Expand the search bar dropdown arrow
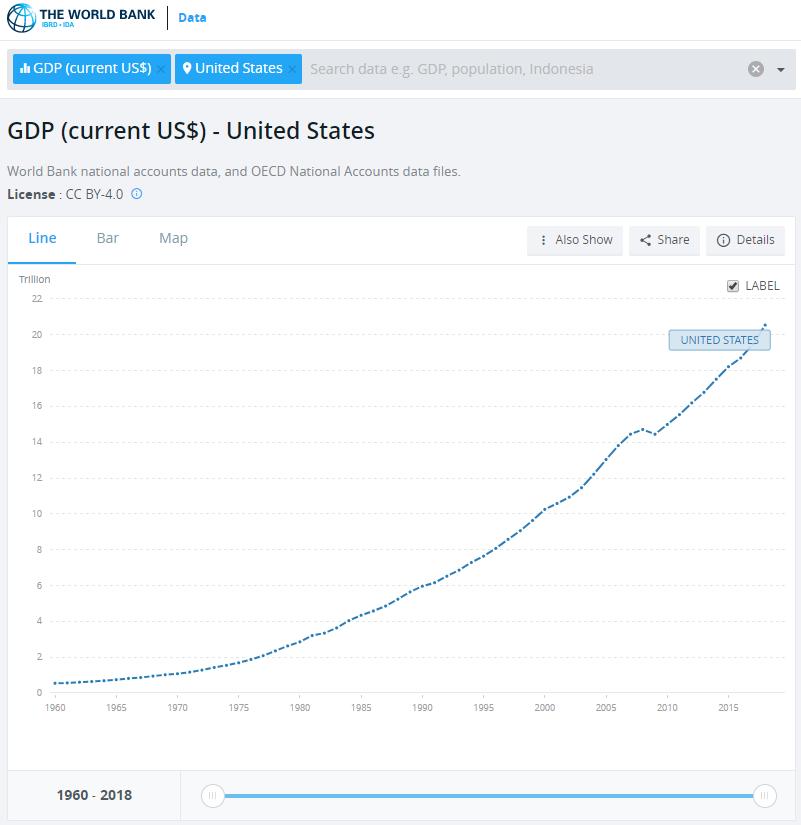This screenshot has height=825, width=801. coord(781,70)
